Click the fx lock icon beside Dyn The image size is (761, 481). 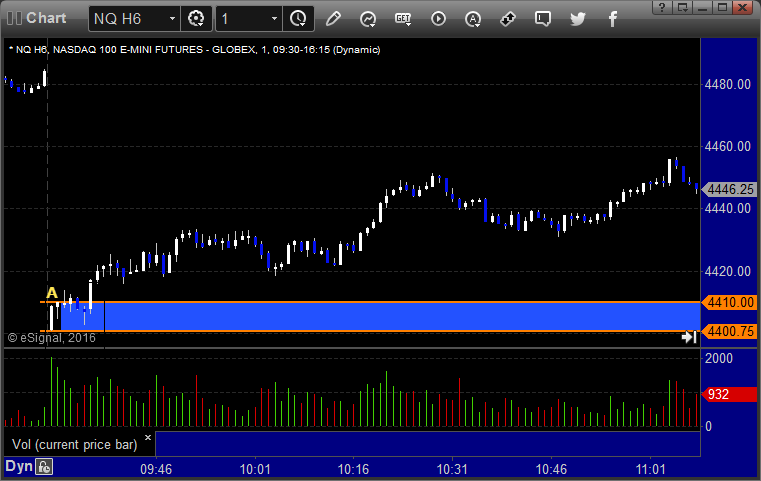click(44, 467)
